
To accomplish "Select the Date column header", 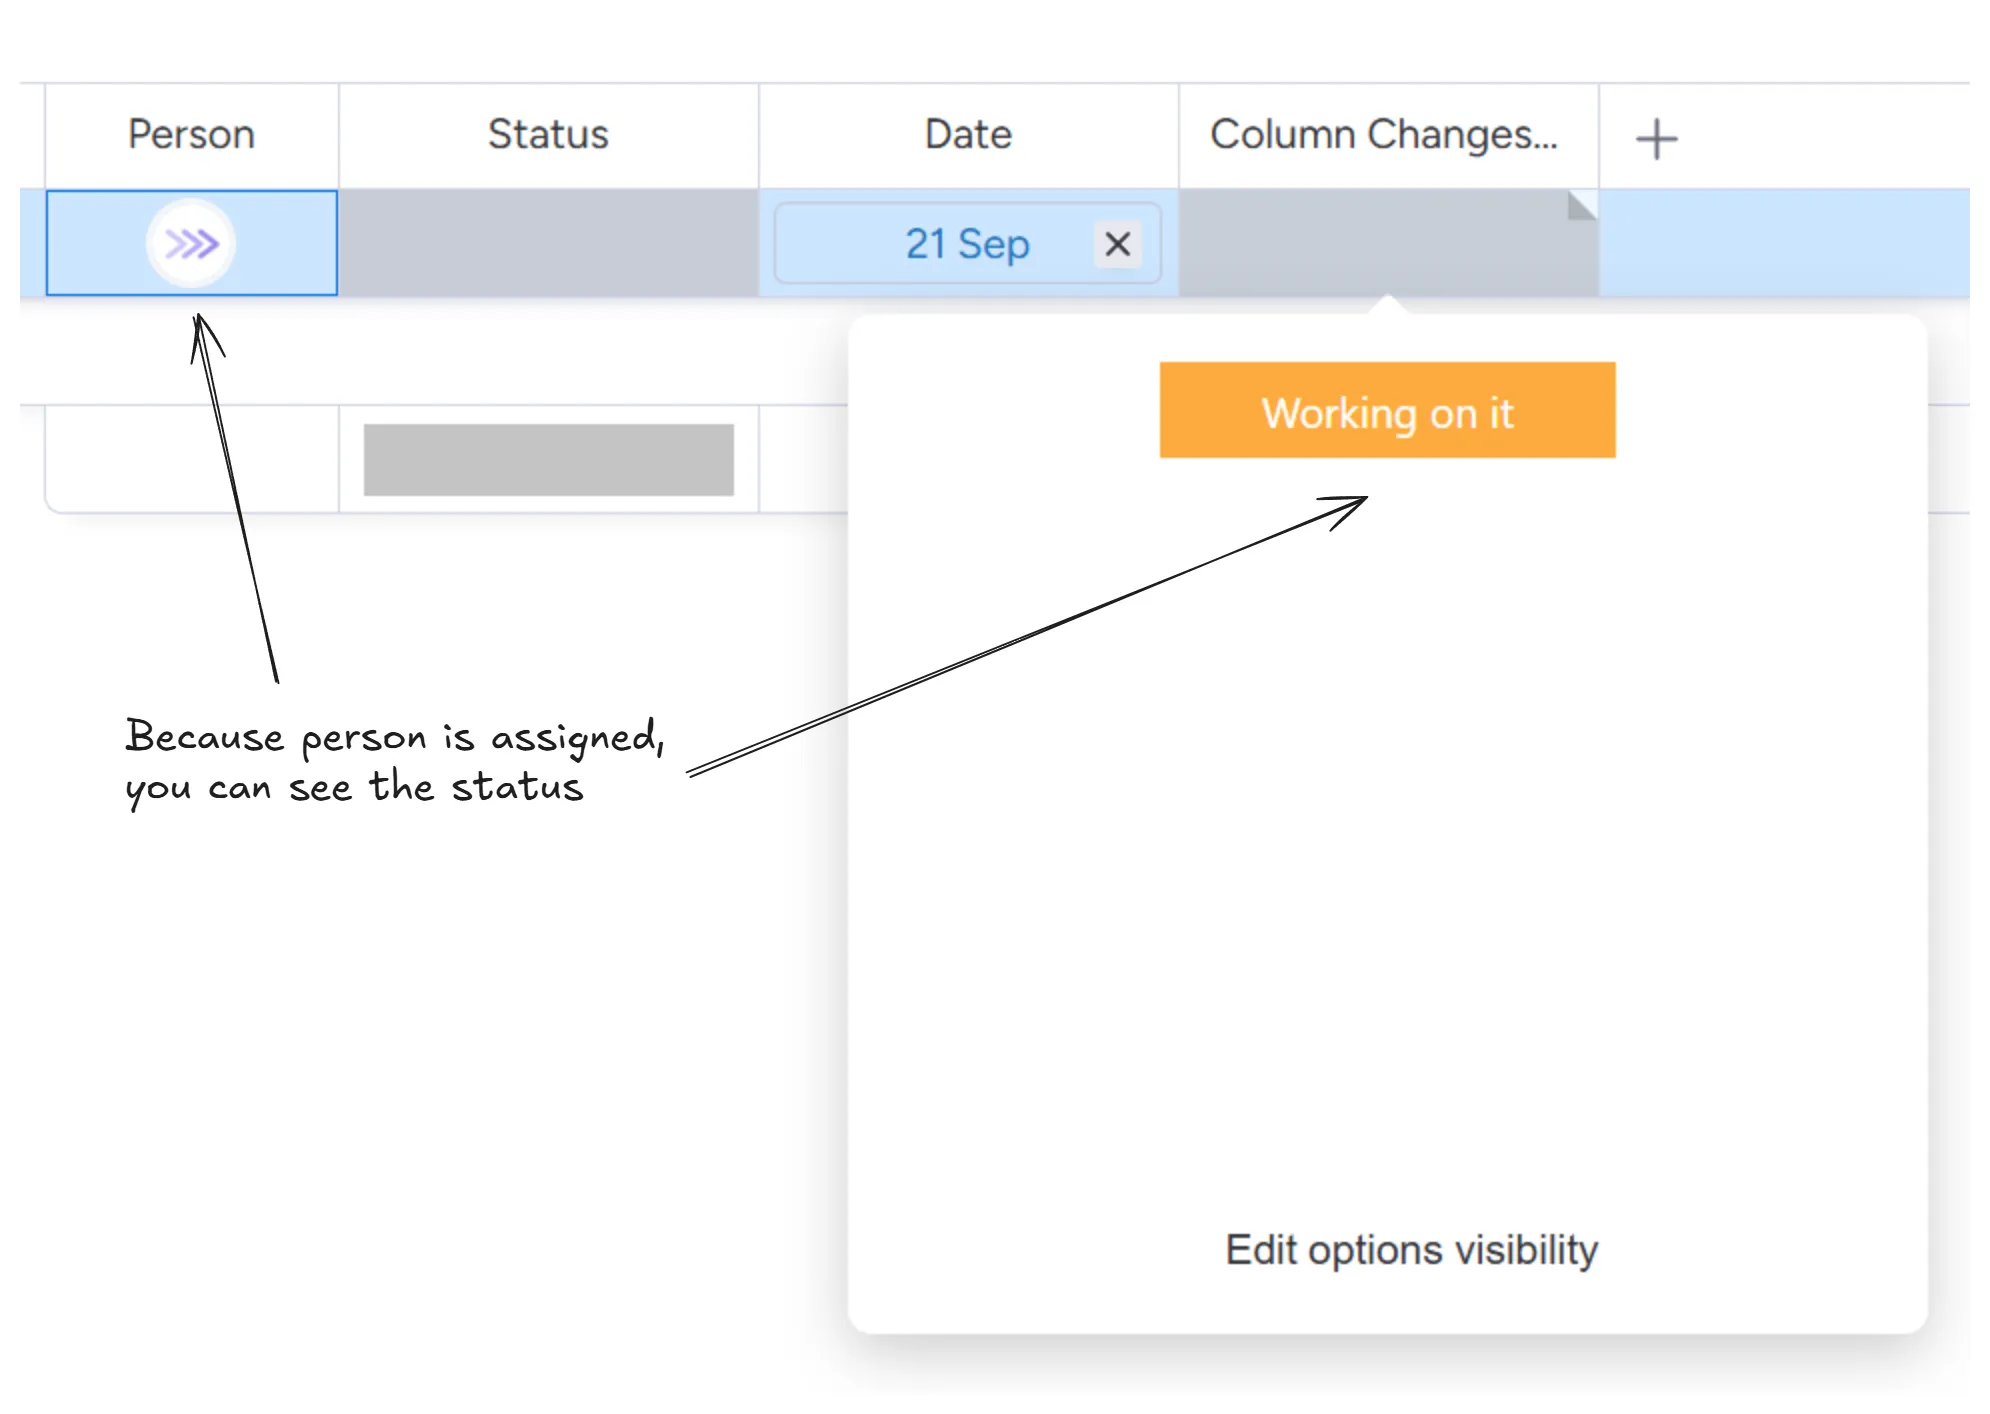I will pyautogui.click(x=967, y=134).
